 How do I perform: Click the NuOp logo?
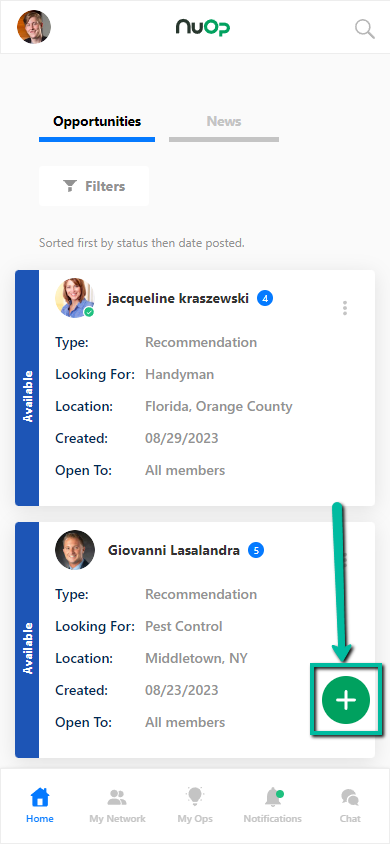[x=202, y=27]
